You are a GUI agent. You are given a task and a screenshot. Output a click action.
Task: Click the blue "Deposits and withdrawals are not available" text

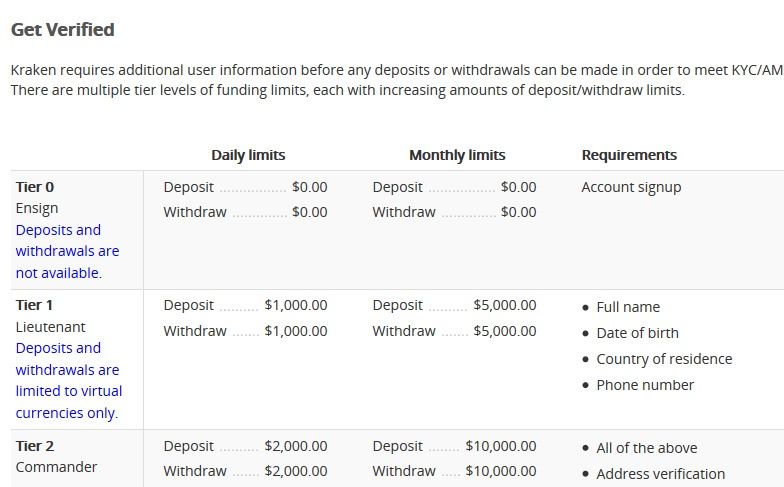coord(67,251)
